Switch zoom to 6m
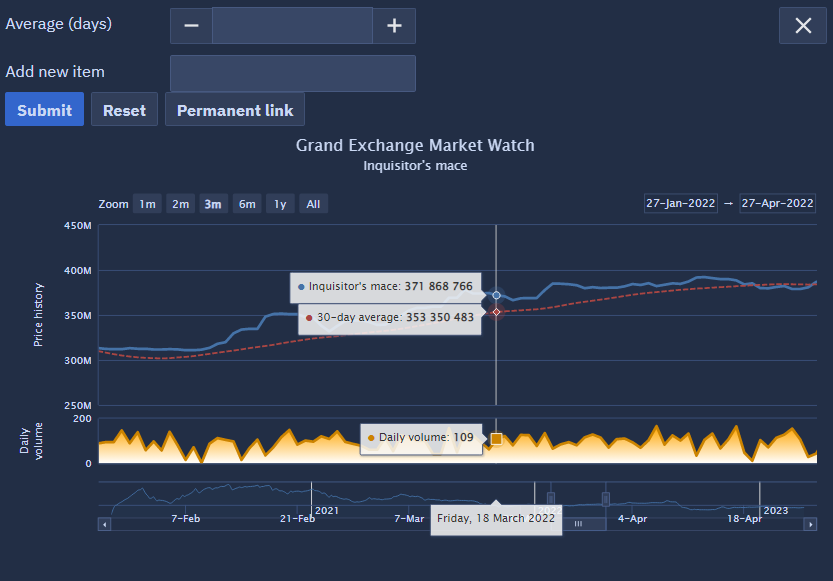This screenshot has height=581, width=833. [247, 204]
